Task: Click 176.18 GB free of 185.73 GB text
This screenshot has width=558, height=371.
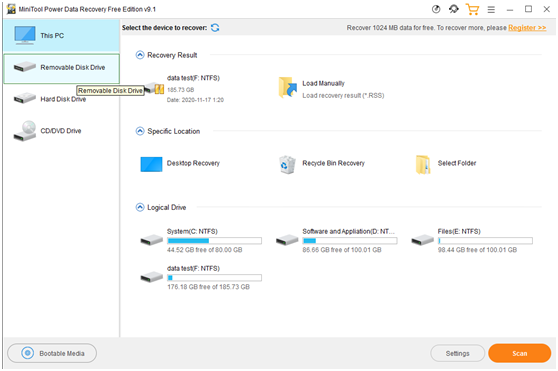Action: pyautogui.click(x=209, y=287)
